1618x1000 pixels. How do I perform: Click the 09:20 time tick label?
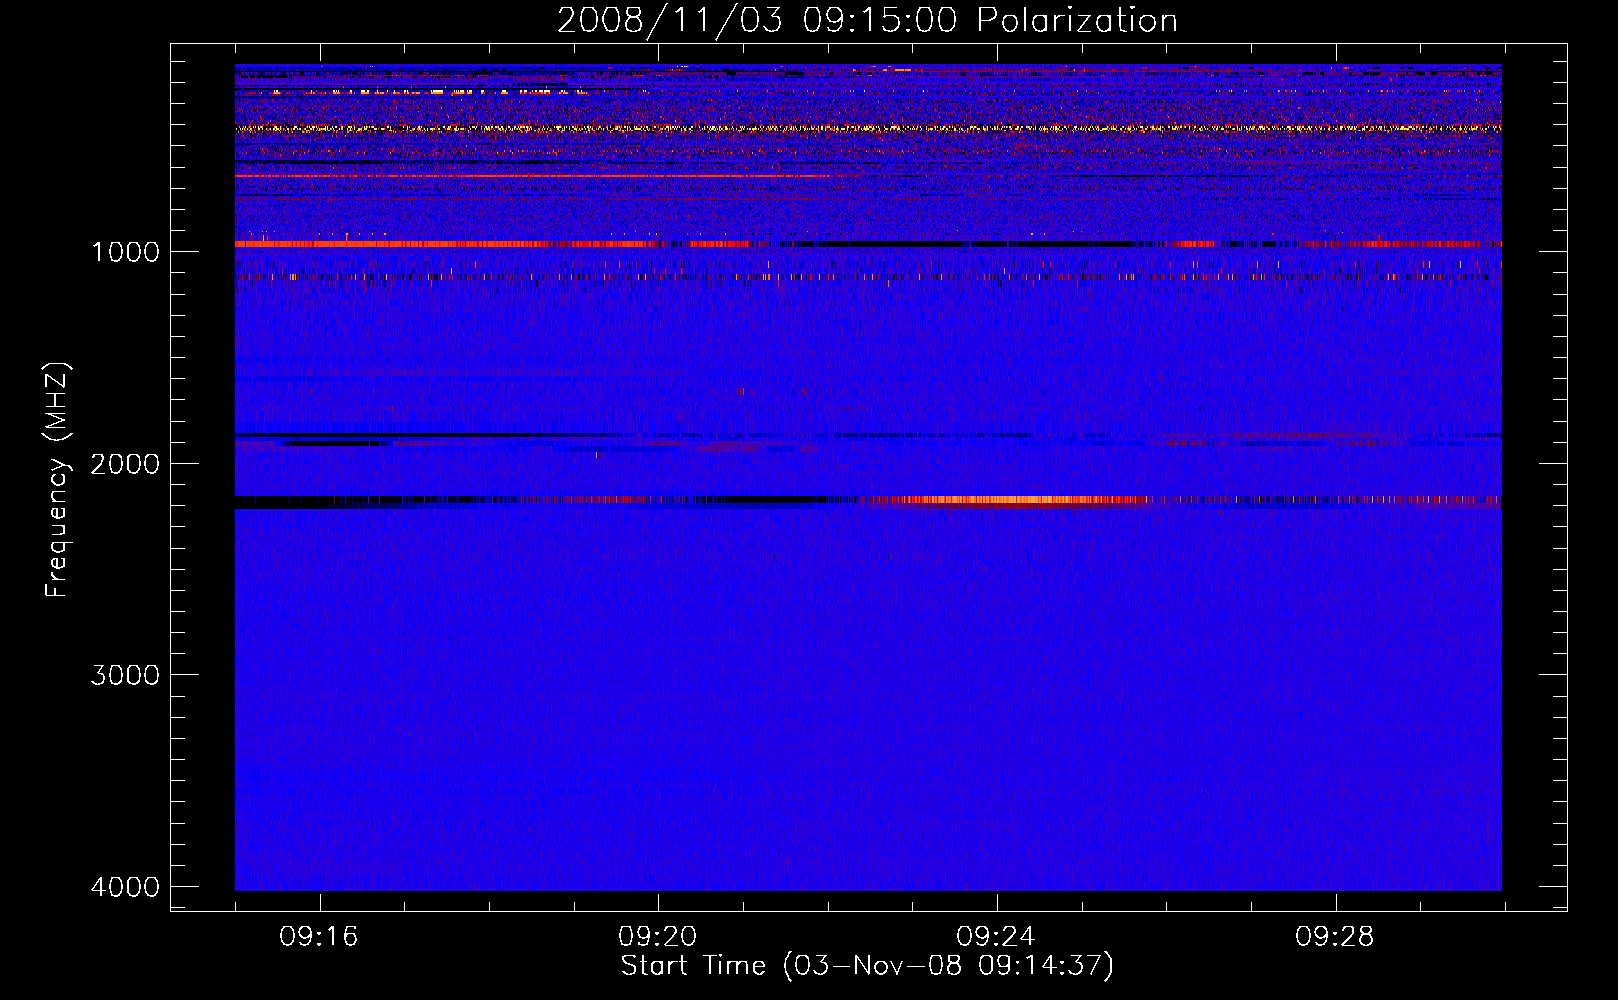(658, 936)
